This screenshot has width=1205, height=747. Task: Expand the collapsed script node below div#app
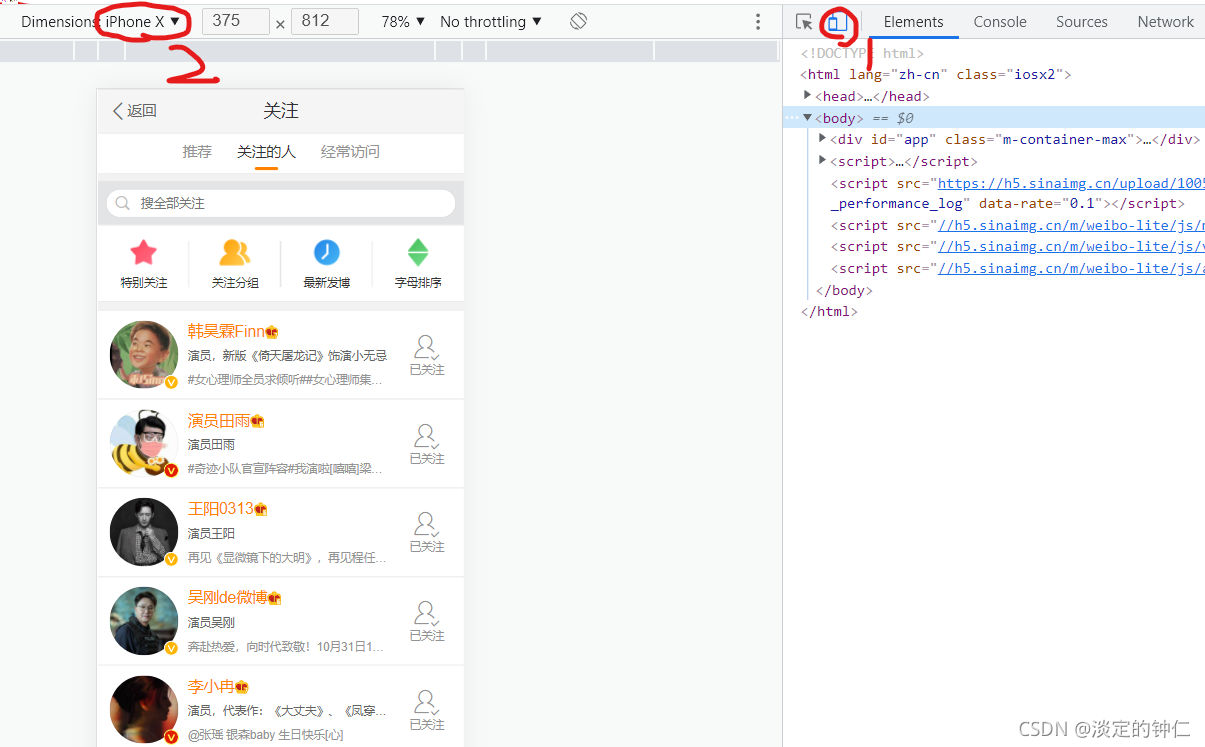pyautogui.click(x=823, y=160)
